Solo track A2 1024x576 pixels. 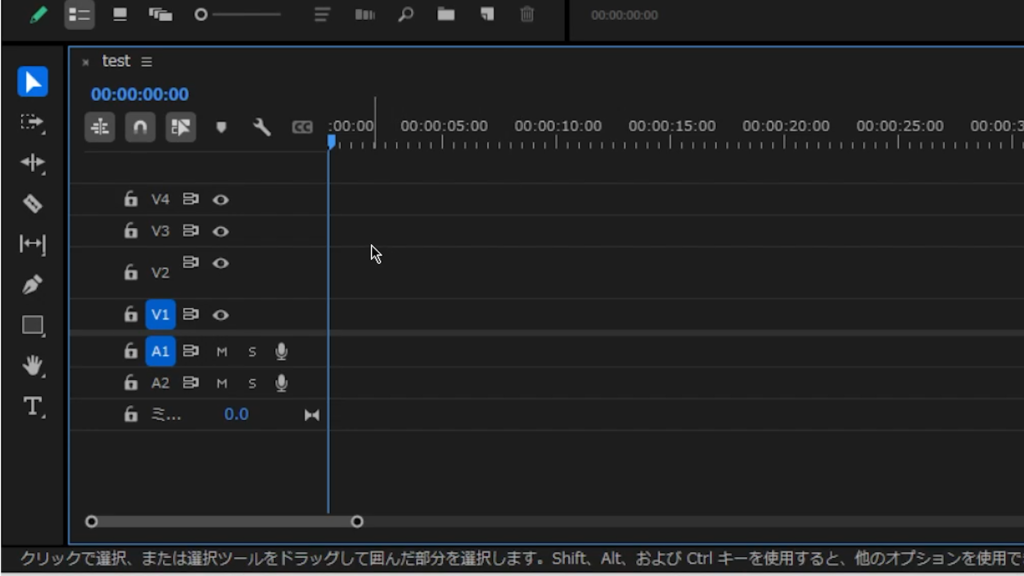(252, 383)
